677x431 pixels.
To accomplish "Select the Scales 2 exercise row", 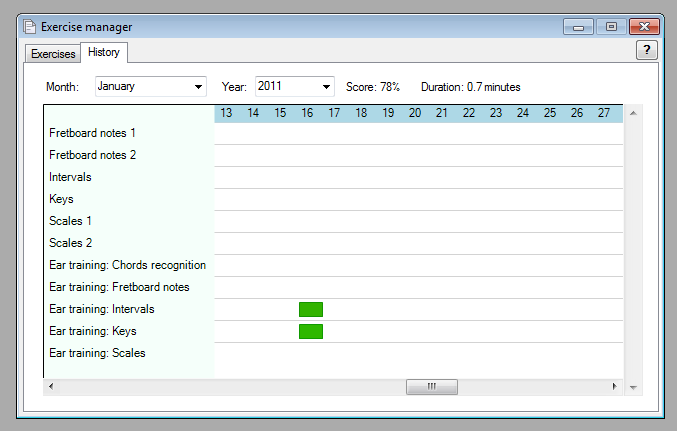I will pos(70,243).
